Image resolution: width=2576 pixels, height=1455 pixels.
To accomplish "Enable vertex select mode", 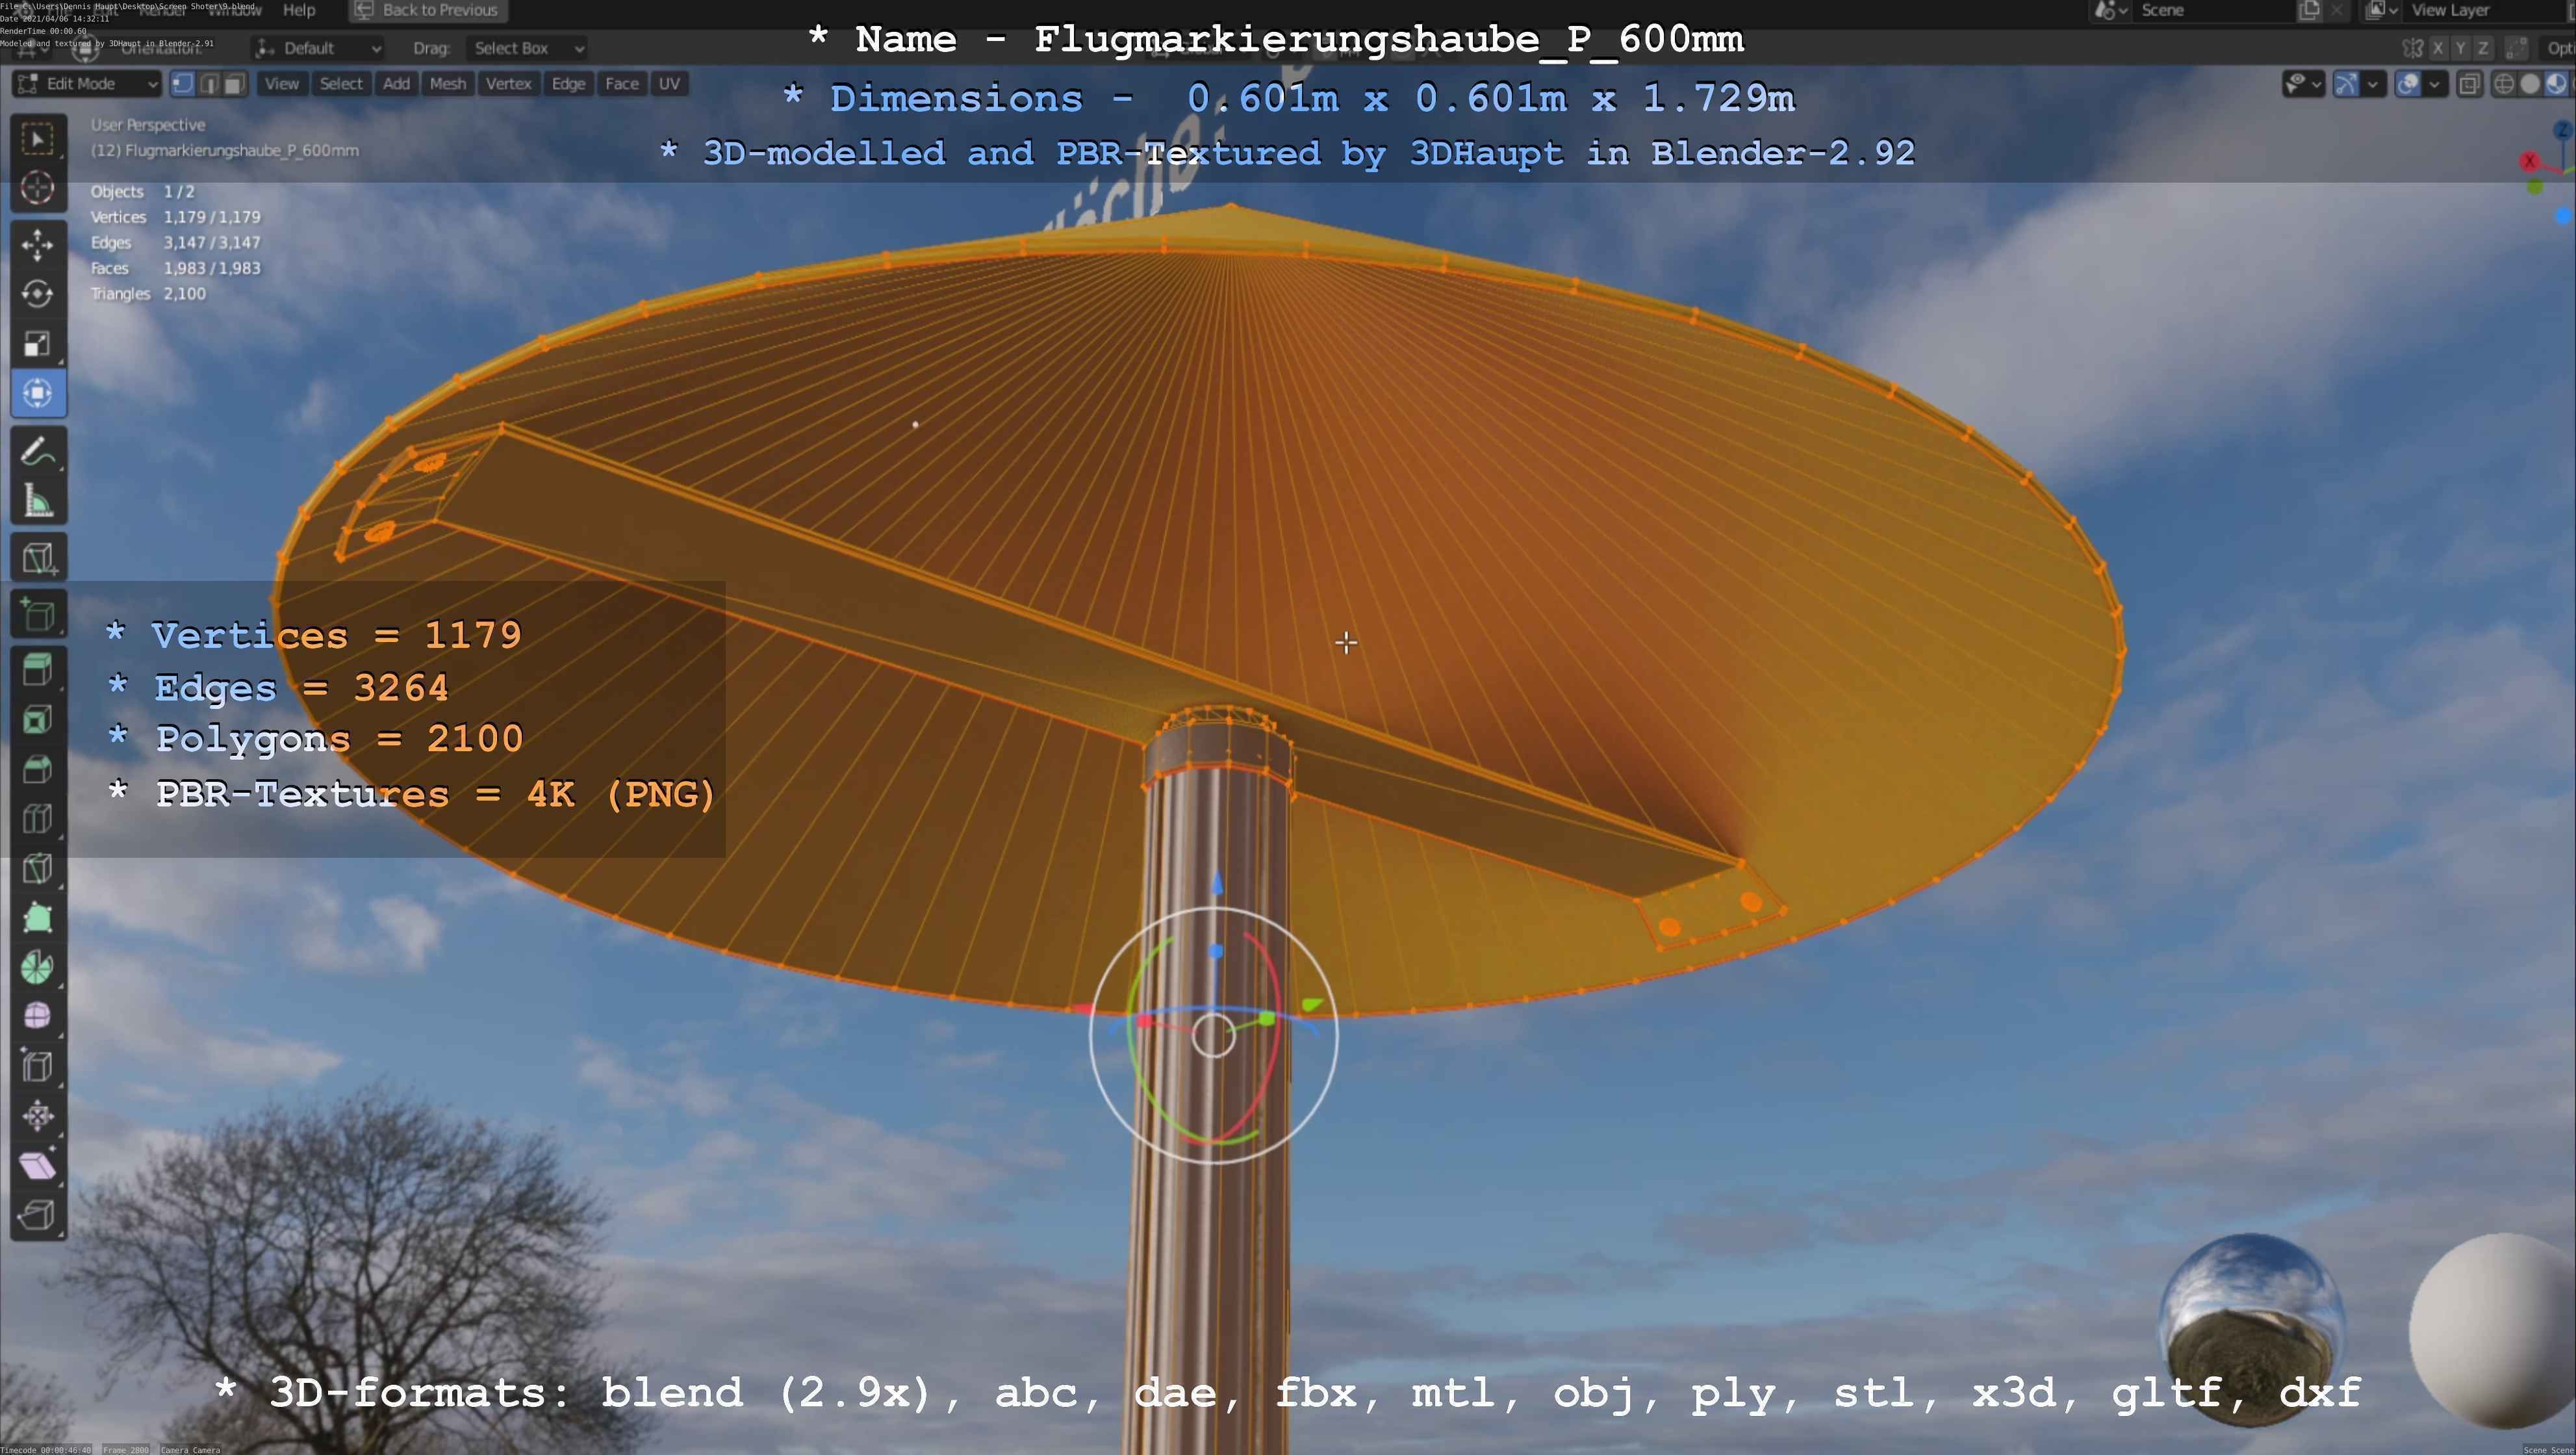I will pyautogui.click(x=183, y=84).
